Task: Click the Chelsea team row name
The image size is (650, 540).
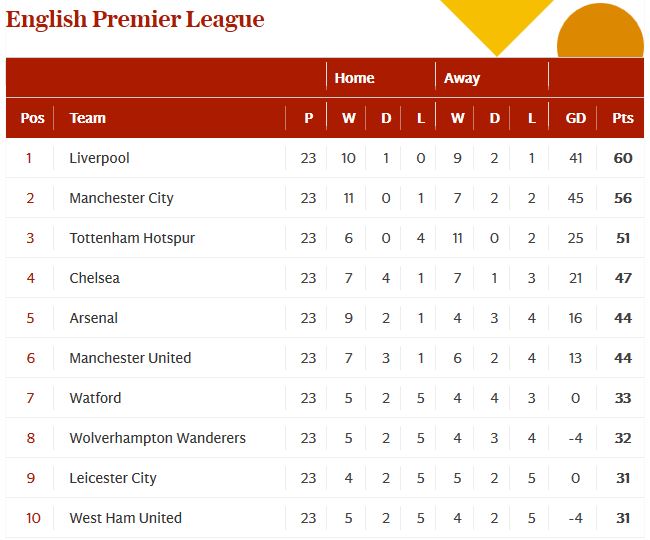Action: (x=94, y=278)
